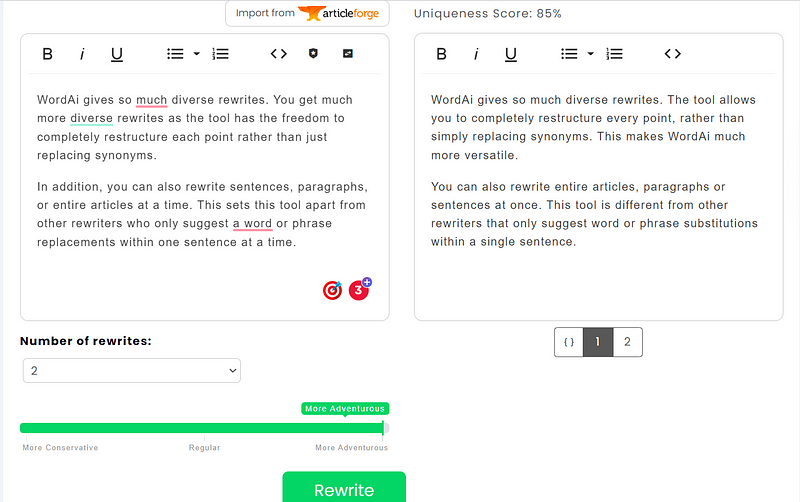Open the red badge showing 3 suggestions
This screenshot has height=502, width=800.
click(359, 290)
